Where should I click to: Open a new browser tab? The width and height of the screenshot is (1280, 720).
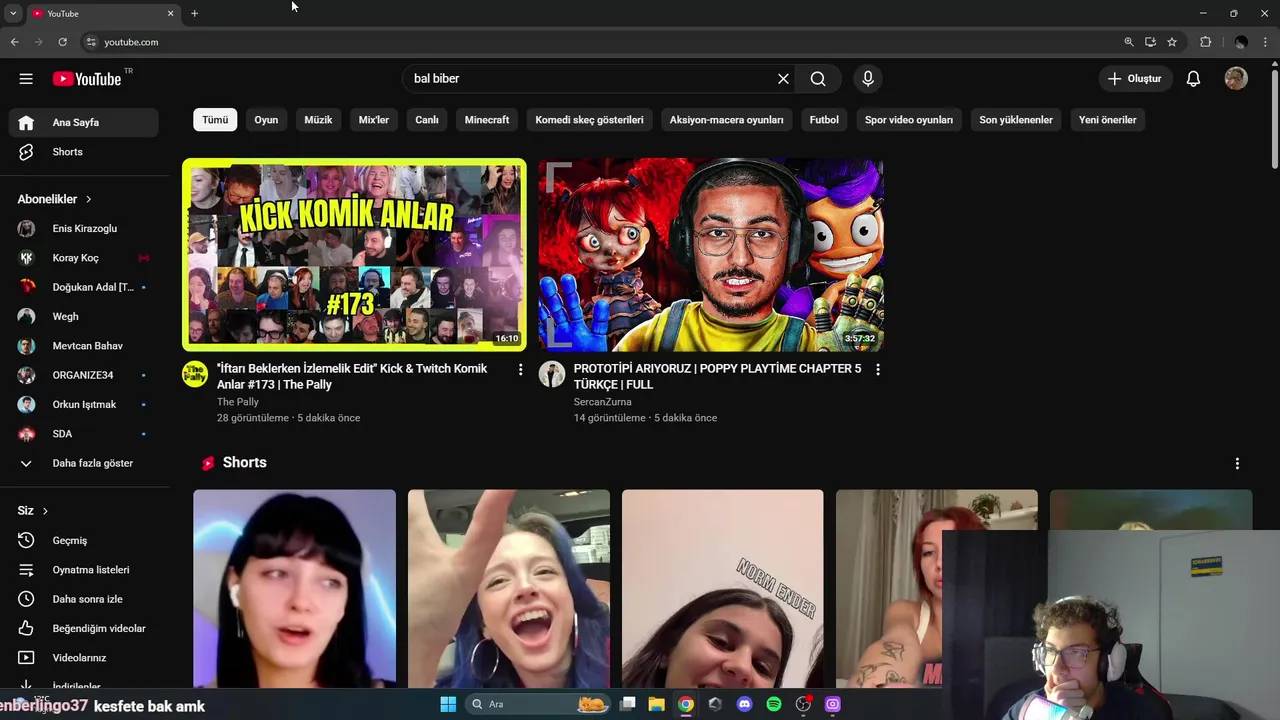(x=194, y=13)
